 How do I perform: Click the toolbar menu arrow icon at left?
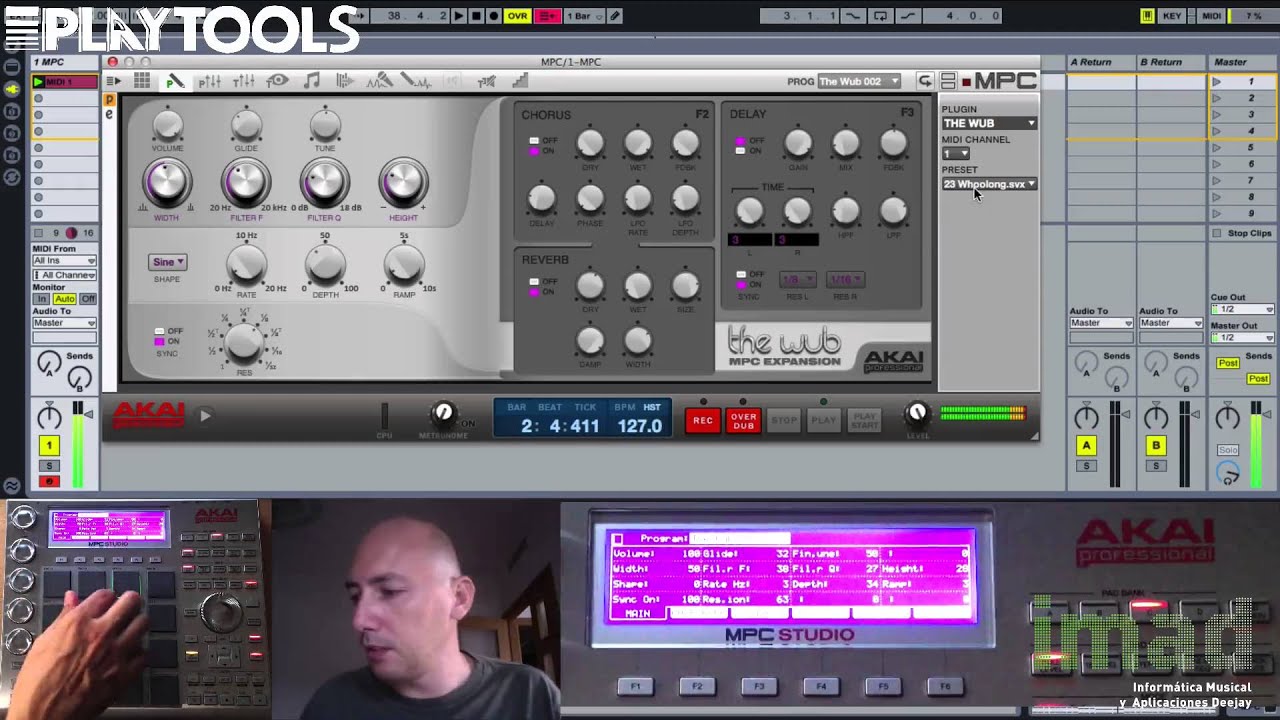pos(114,81)
